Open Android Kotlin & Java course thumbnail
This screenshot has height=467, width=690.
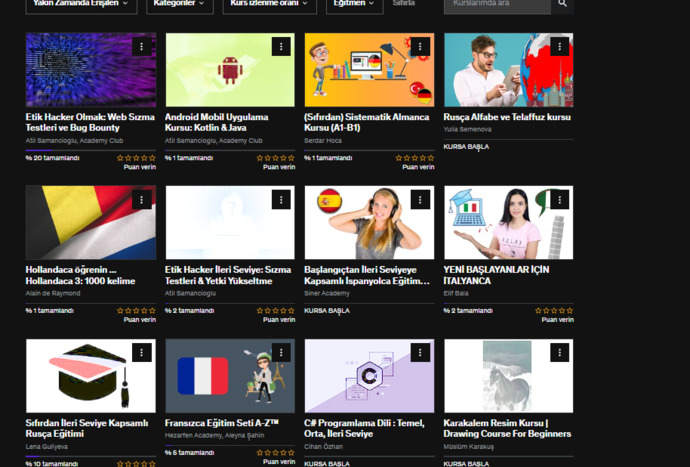tap(230, 70)
